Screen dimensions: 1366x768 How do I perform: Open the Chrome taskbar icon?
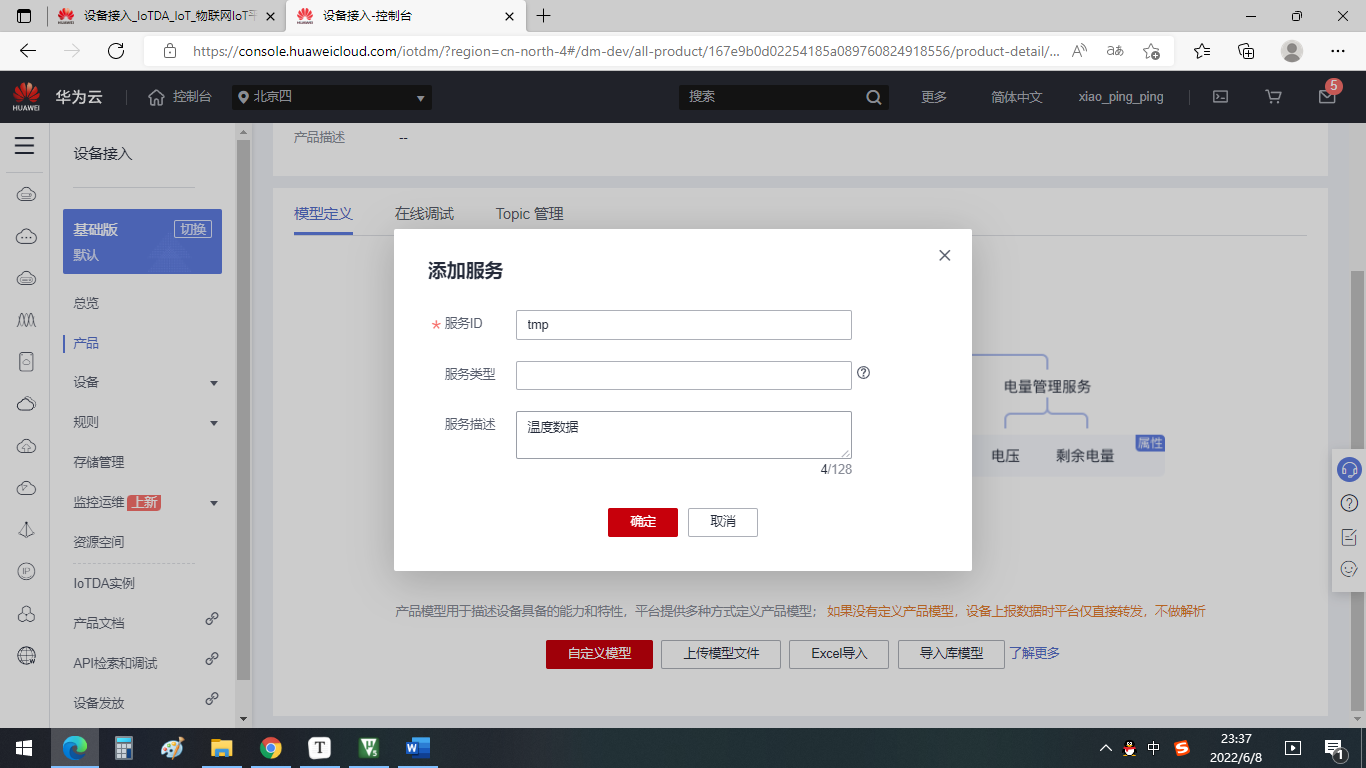coord(270,747)
